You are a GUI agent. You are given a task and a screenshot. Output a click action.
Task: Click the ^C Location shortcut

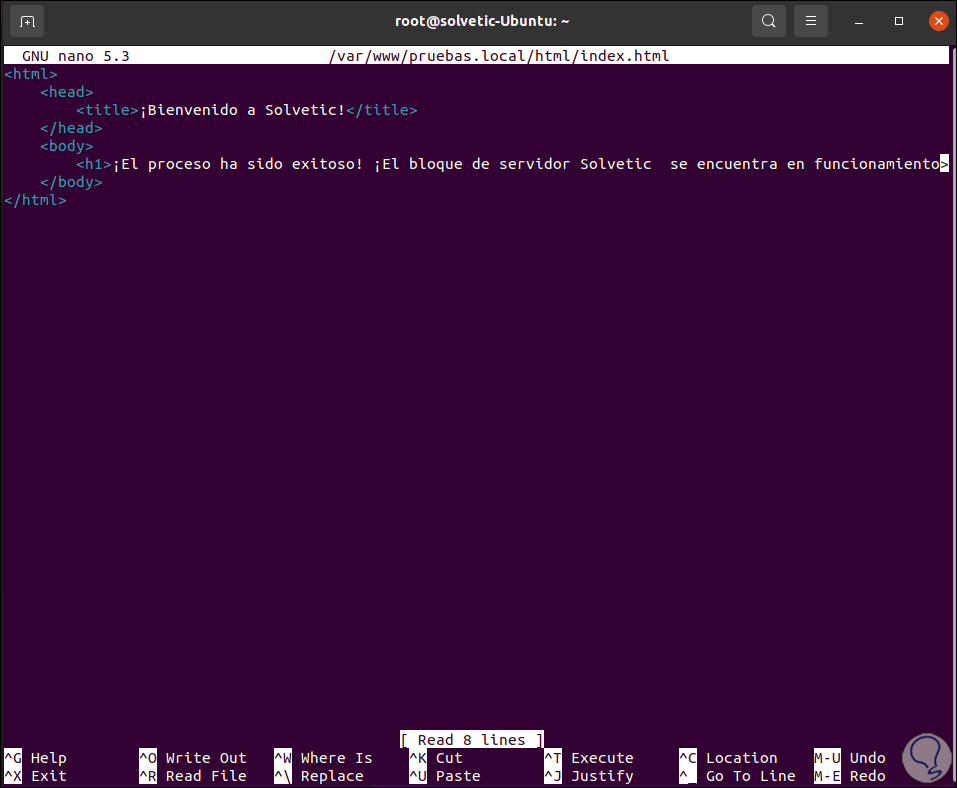click(x=728, y=758)
